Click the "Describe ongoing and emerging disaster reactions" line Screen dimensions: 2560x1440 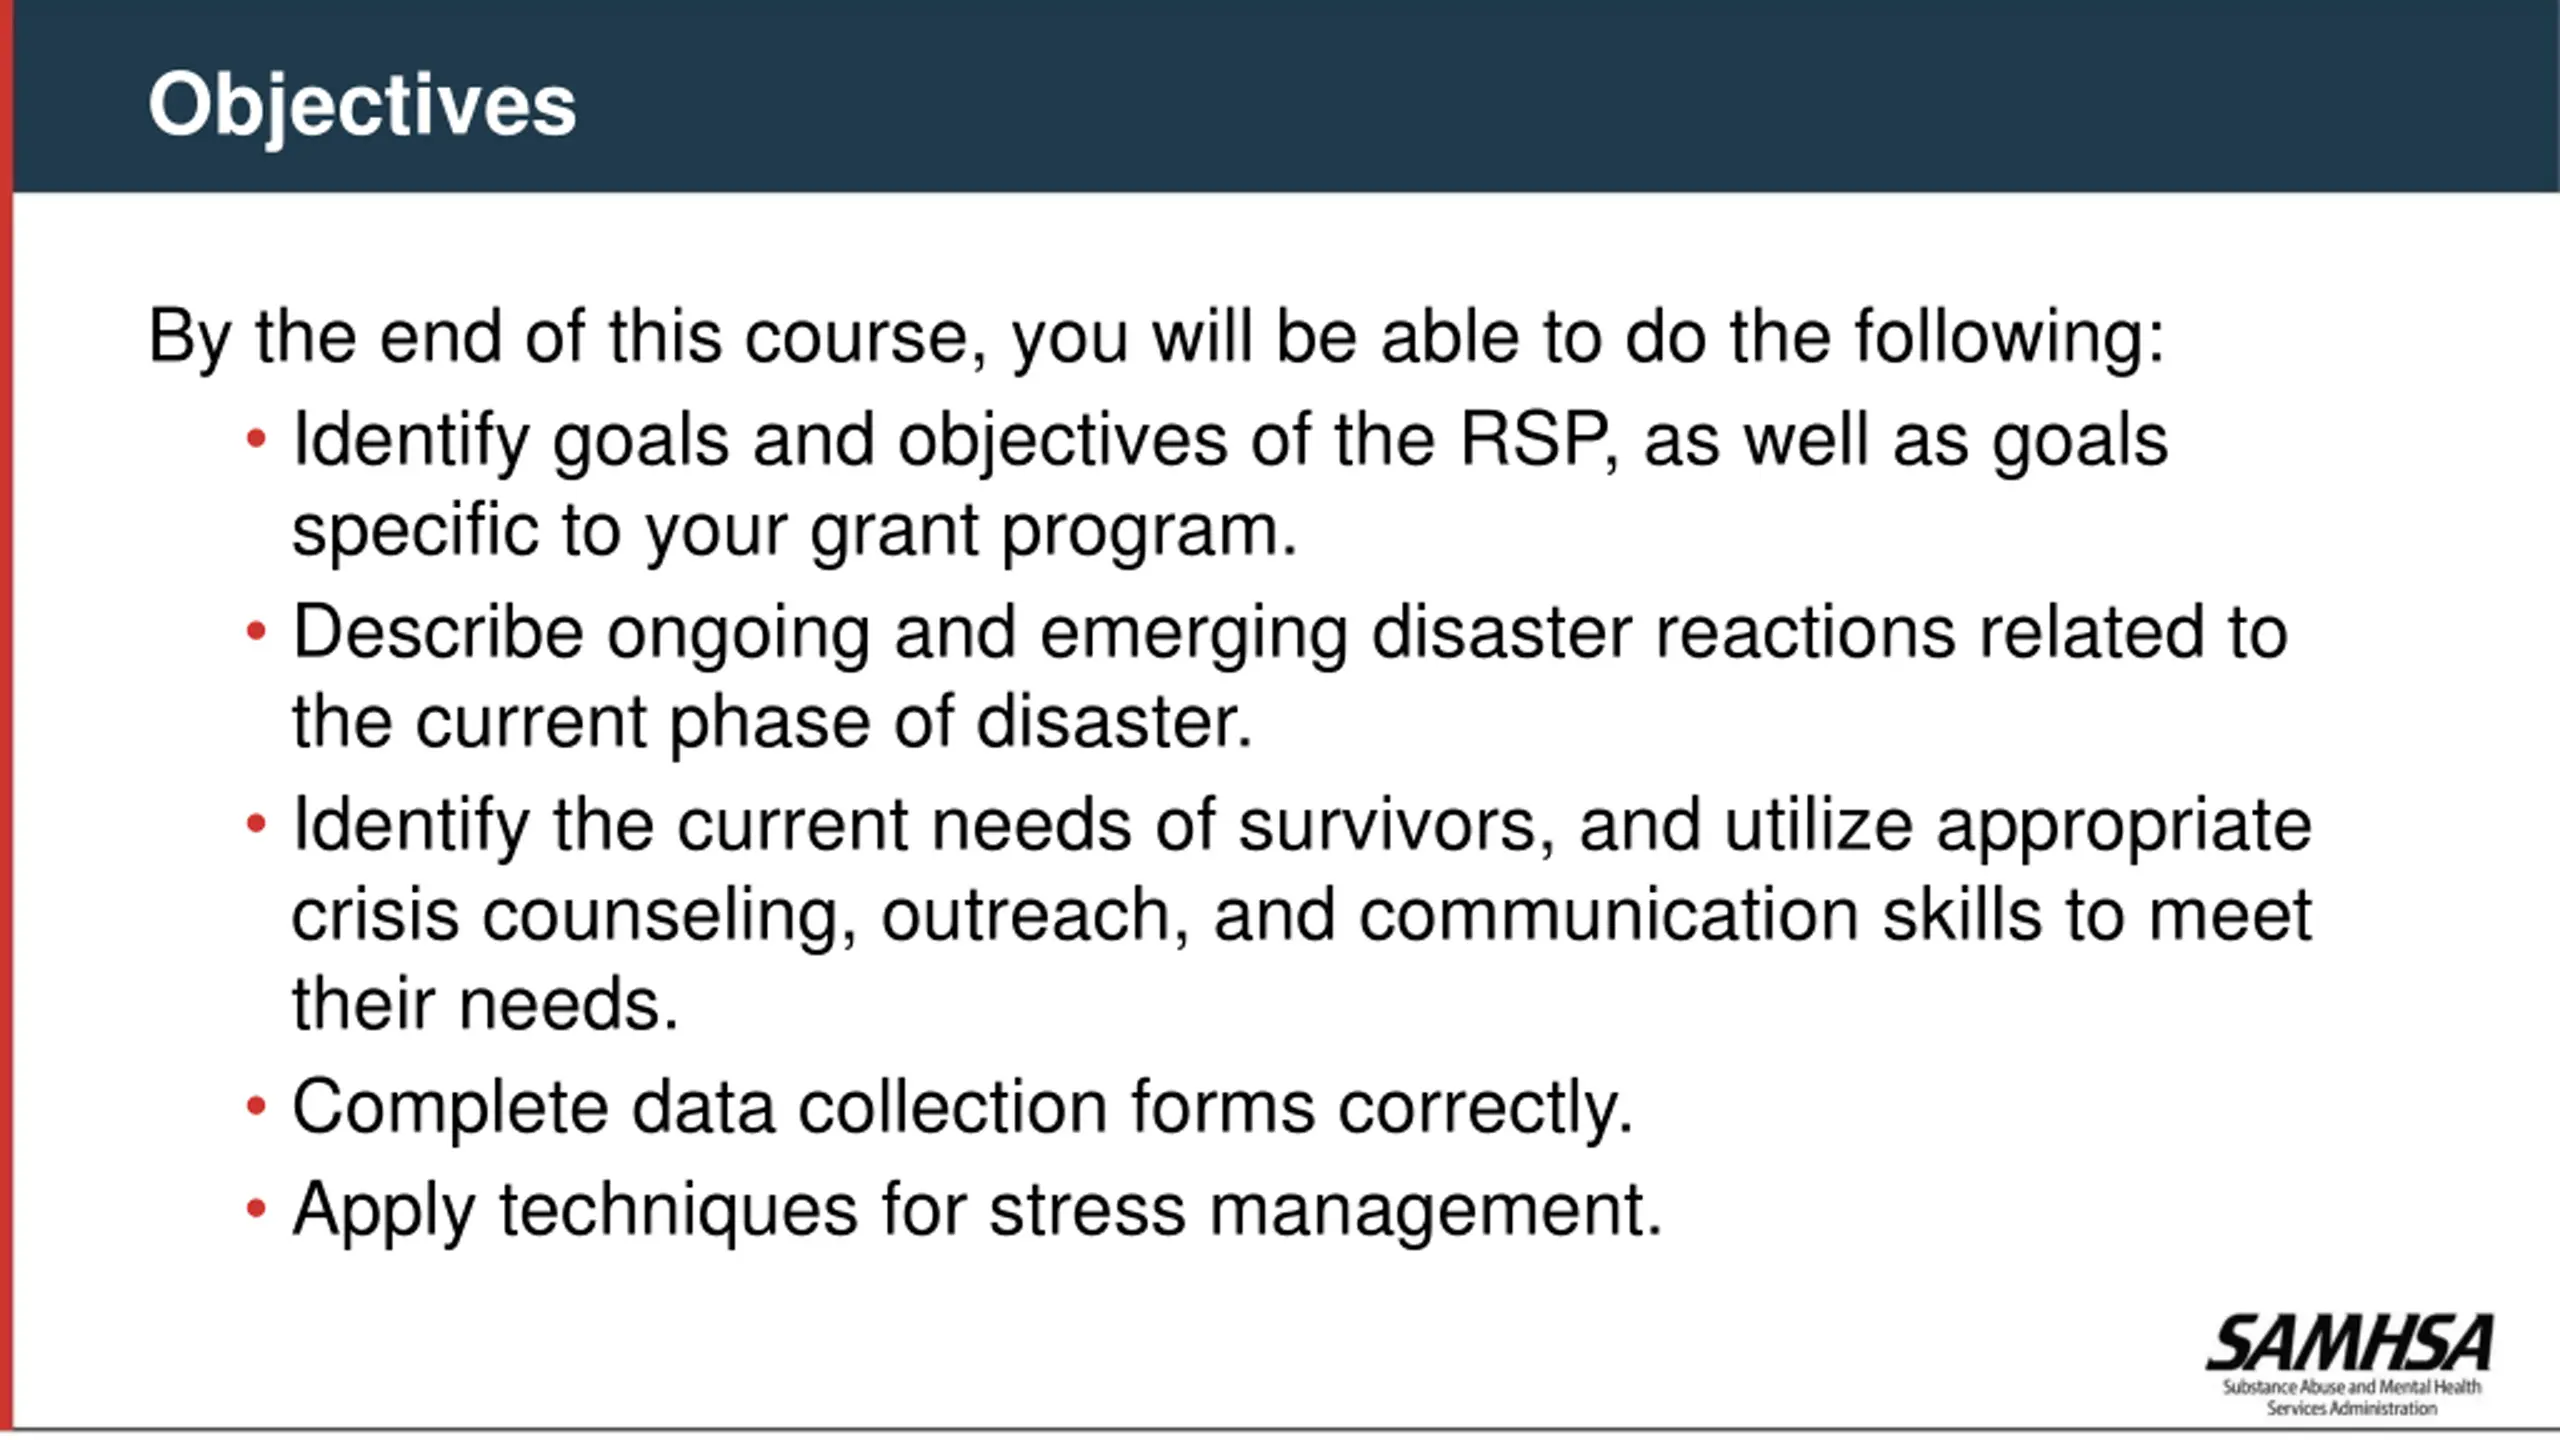tap(1290, 634)
